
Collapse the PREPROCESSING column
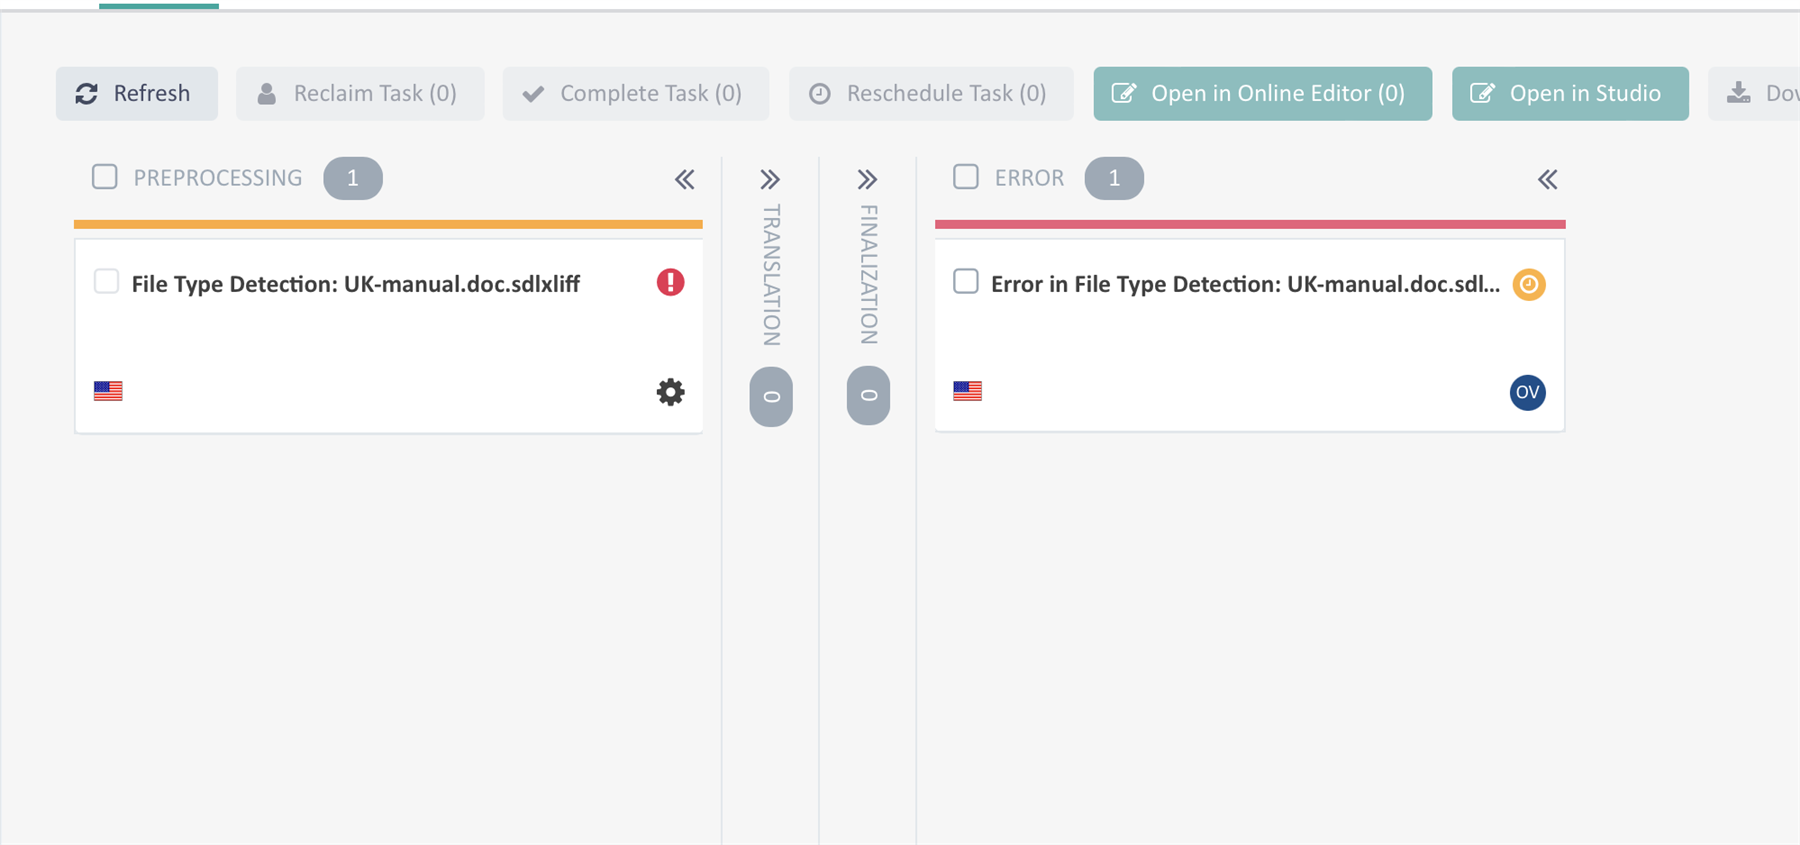tap(684, 180)
